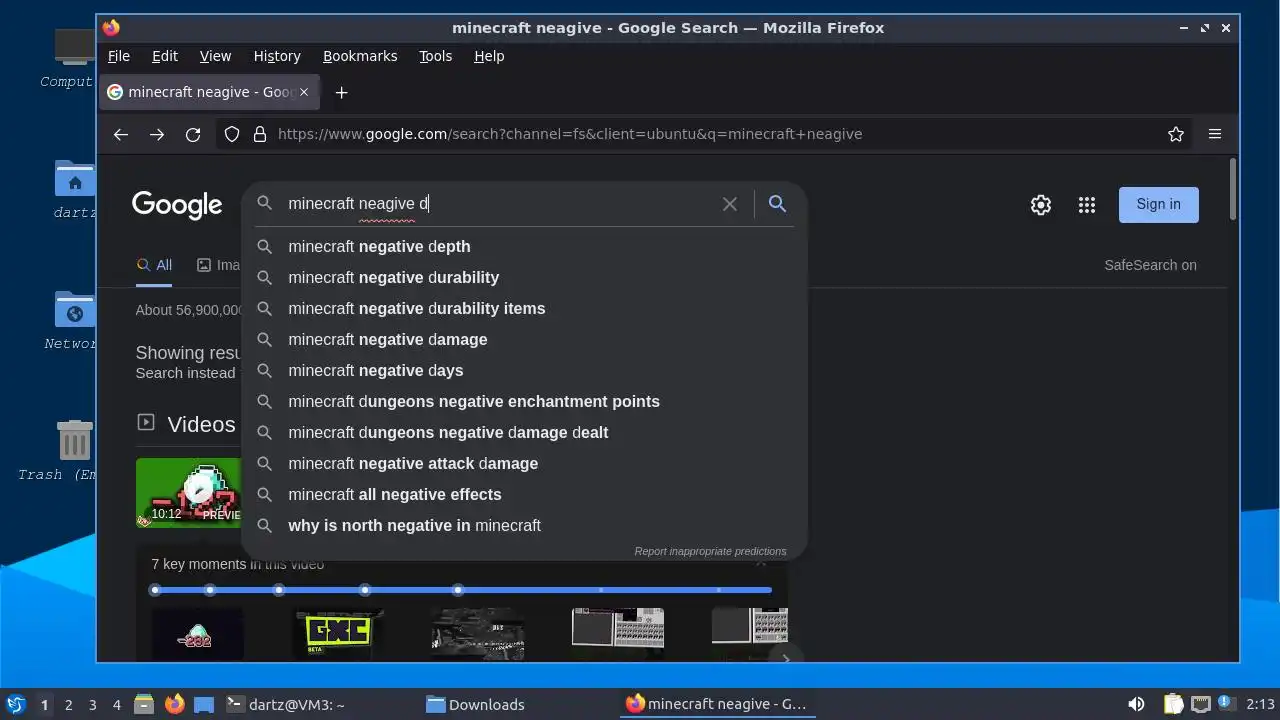Click Report inappropriate predictions link
The height and width of the screenshot is (720, 1280).
pos(710,551)
